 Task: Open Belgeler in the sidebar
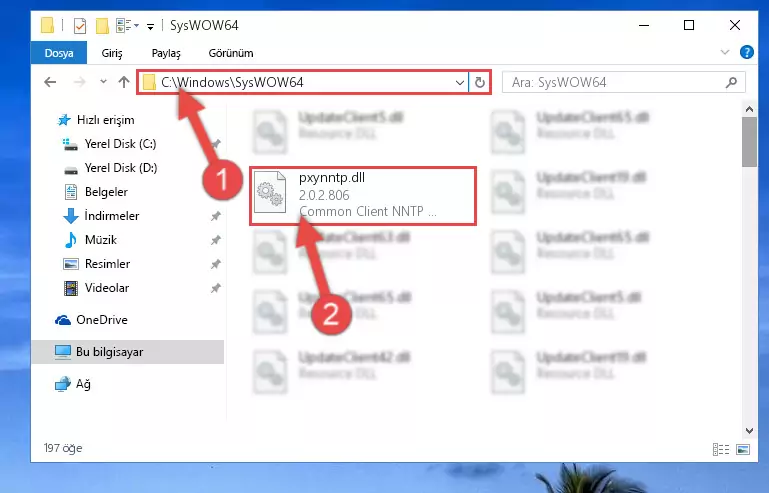click(x=106, y=192)
